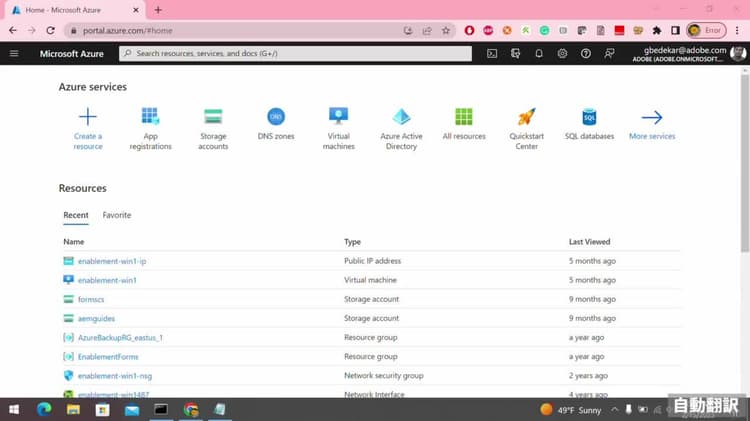
Task: Launch Cloud Shell from the top bar
Action: (492, 54)
